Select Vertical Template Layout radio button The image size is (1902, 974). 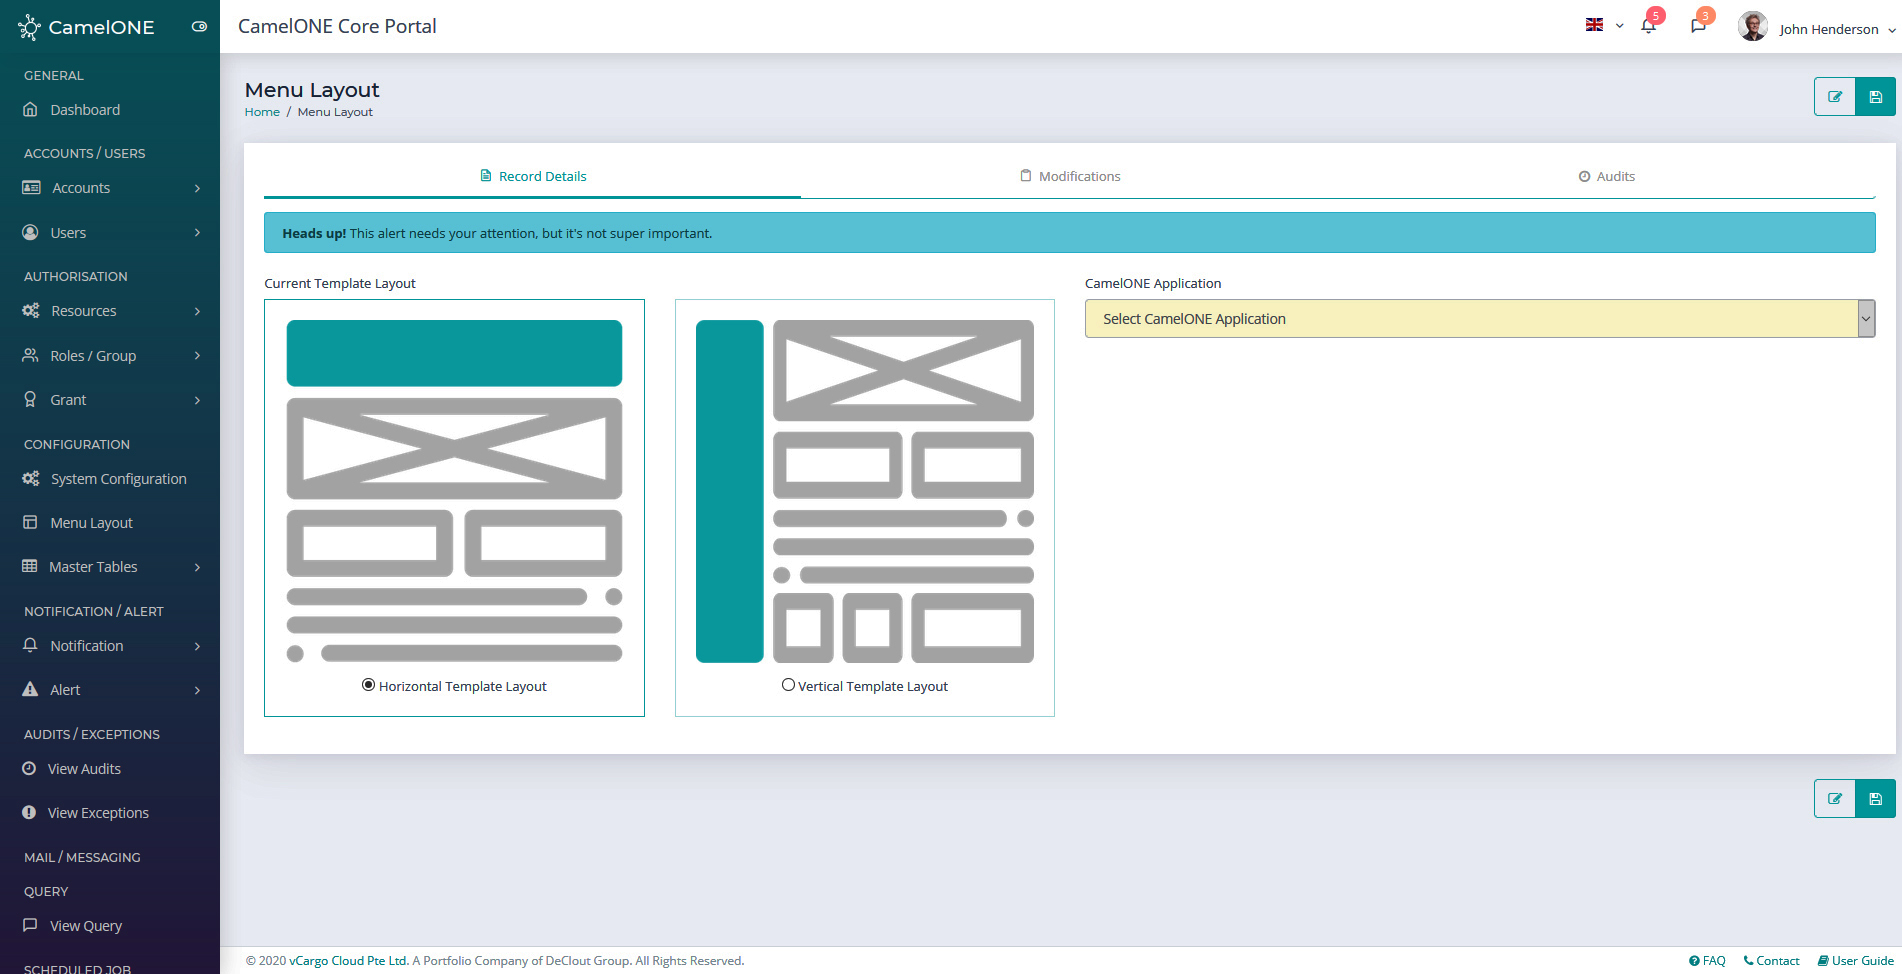[788, 685]
